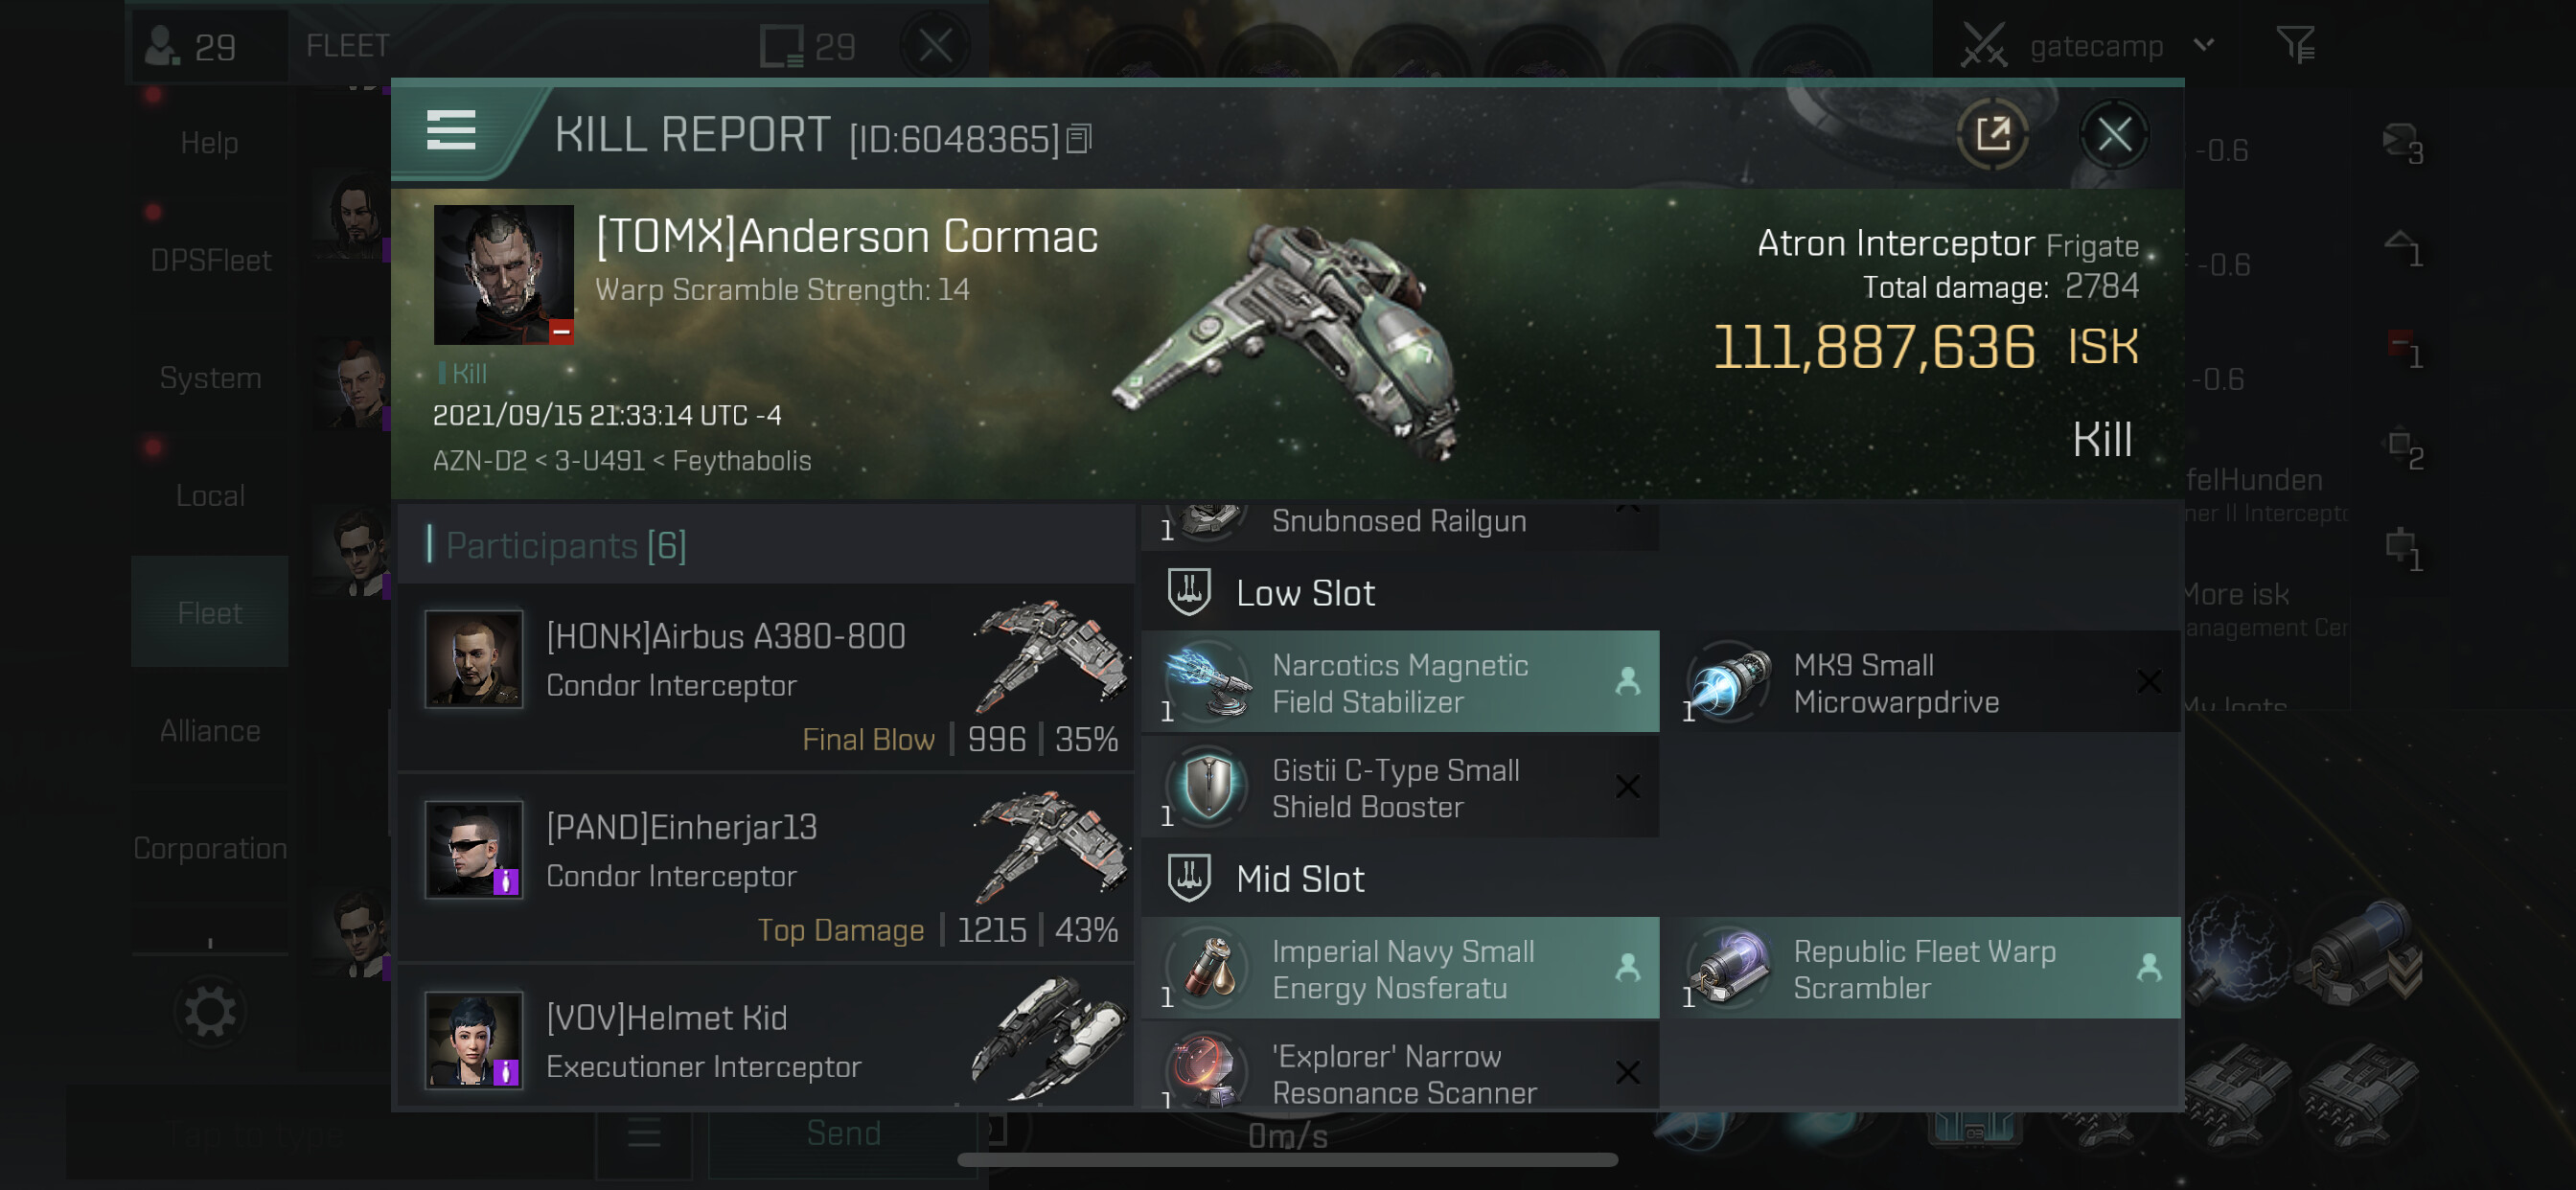View Airbus A380-800 participant entry
The image size is (2576, 1190).
click(x=767, y=679)
